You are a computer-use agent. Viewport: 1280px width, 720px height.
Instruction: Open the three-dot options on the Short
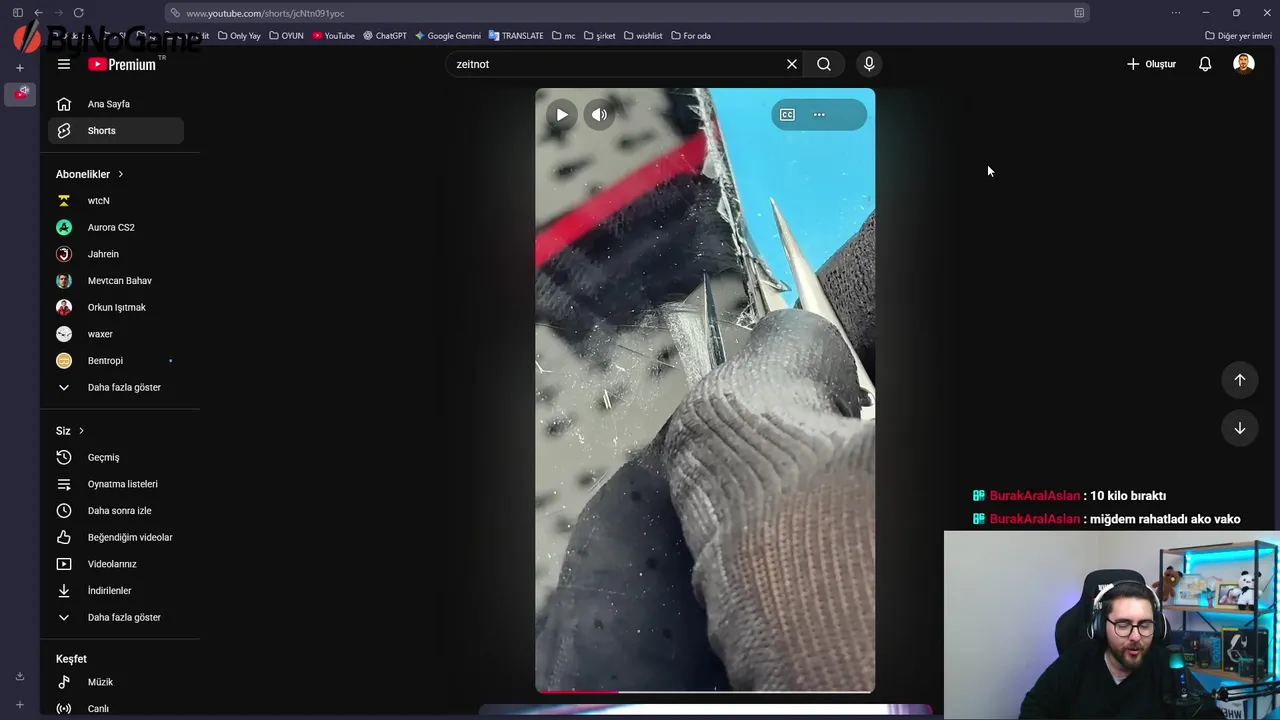point(819,115)
